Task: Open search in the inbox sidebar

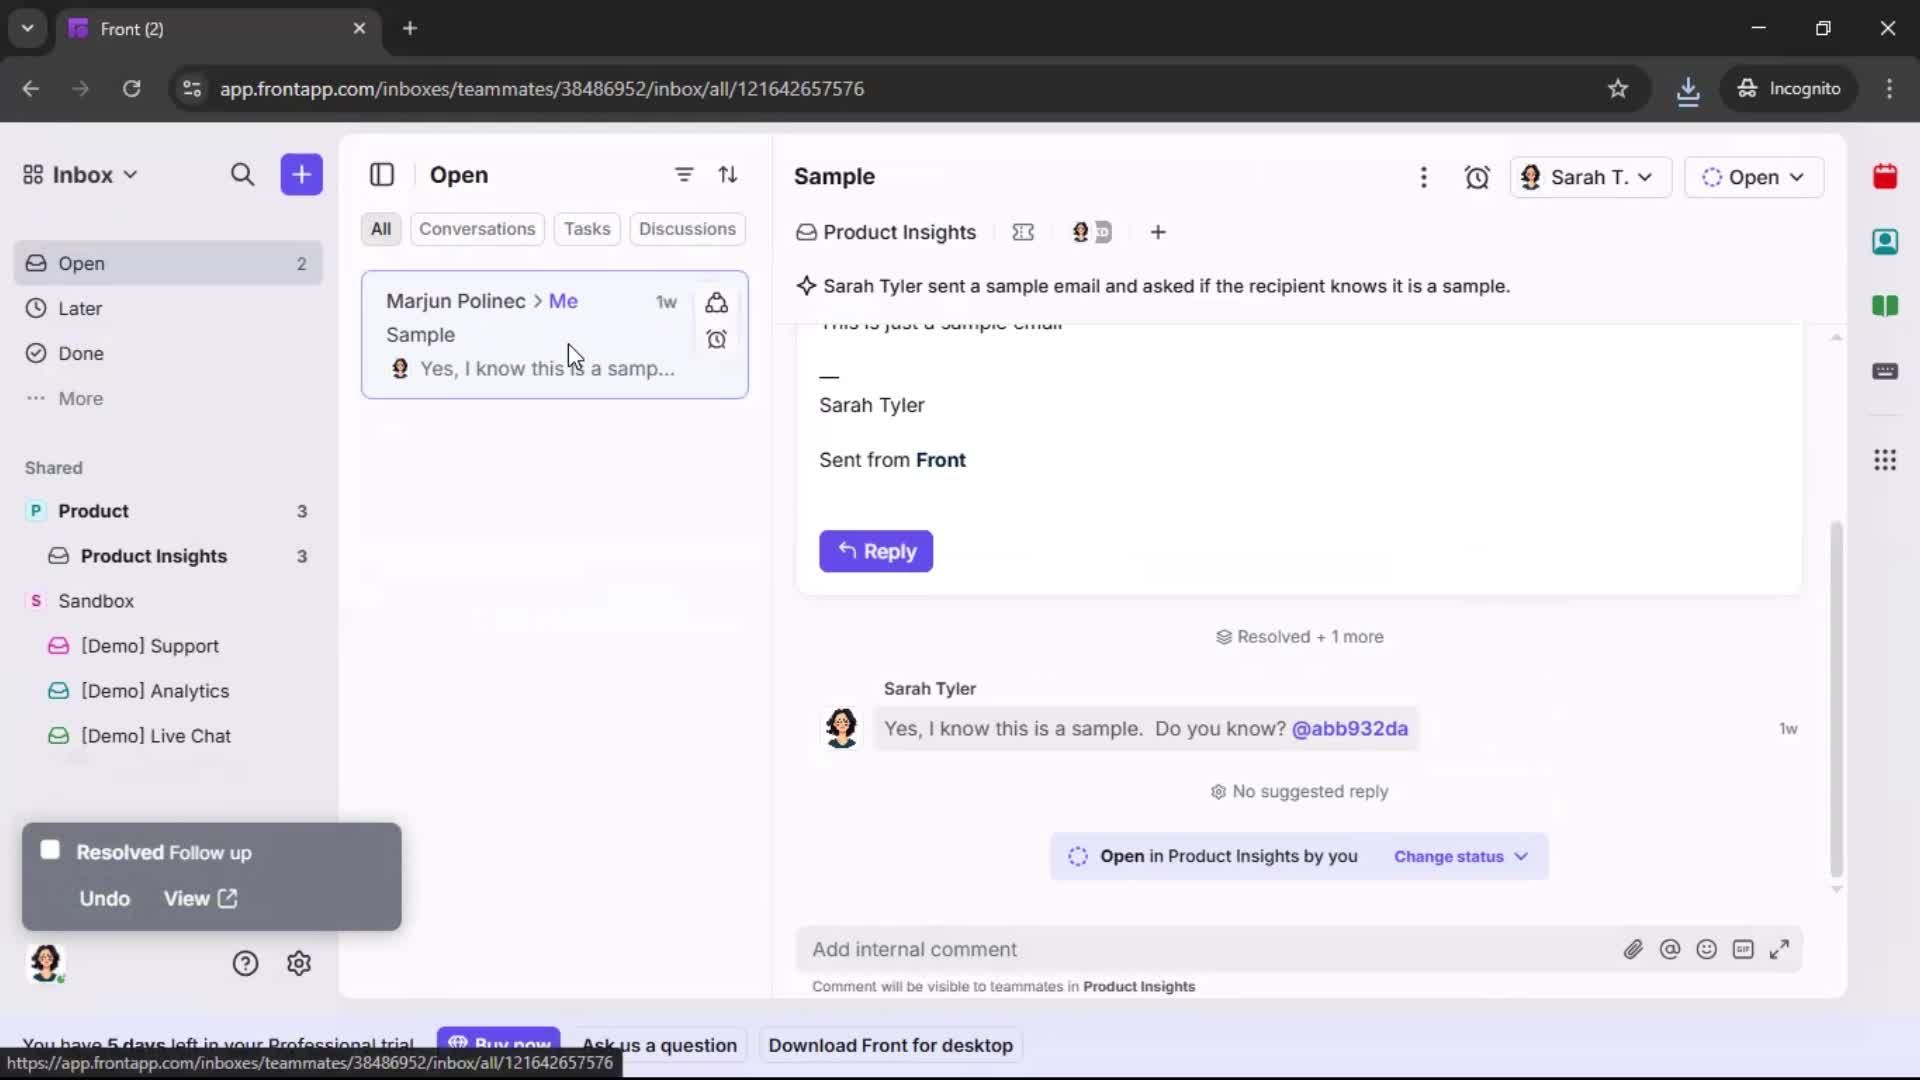Action: (243, 174)
